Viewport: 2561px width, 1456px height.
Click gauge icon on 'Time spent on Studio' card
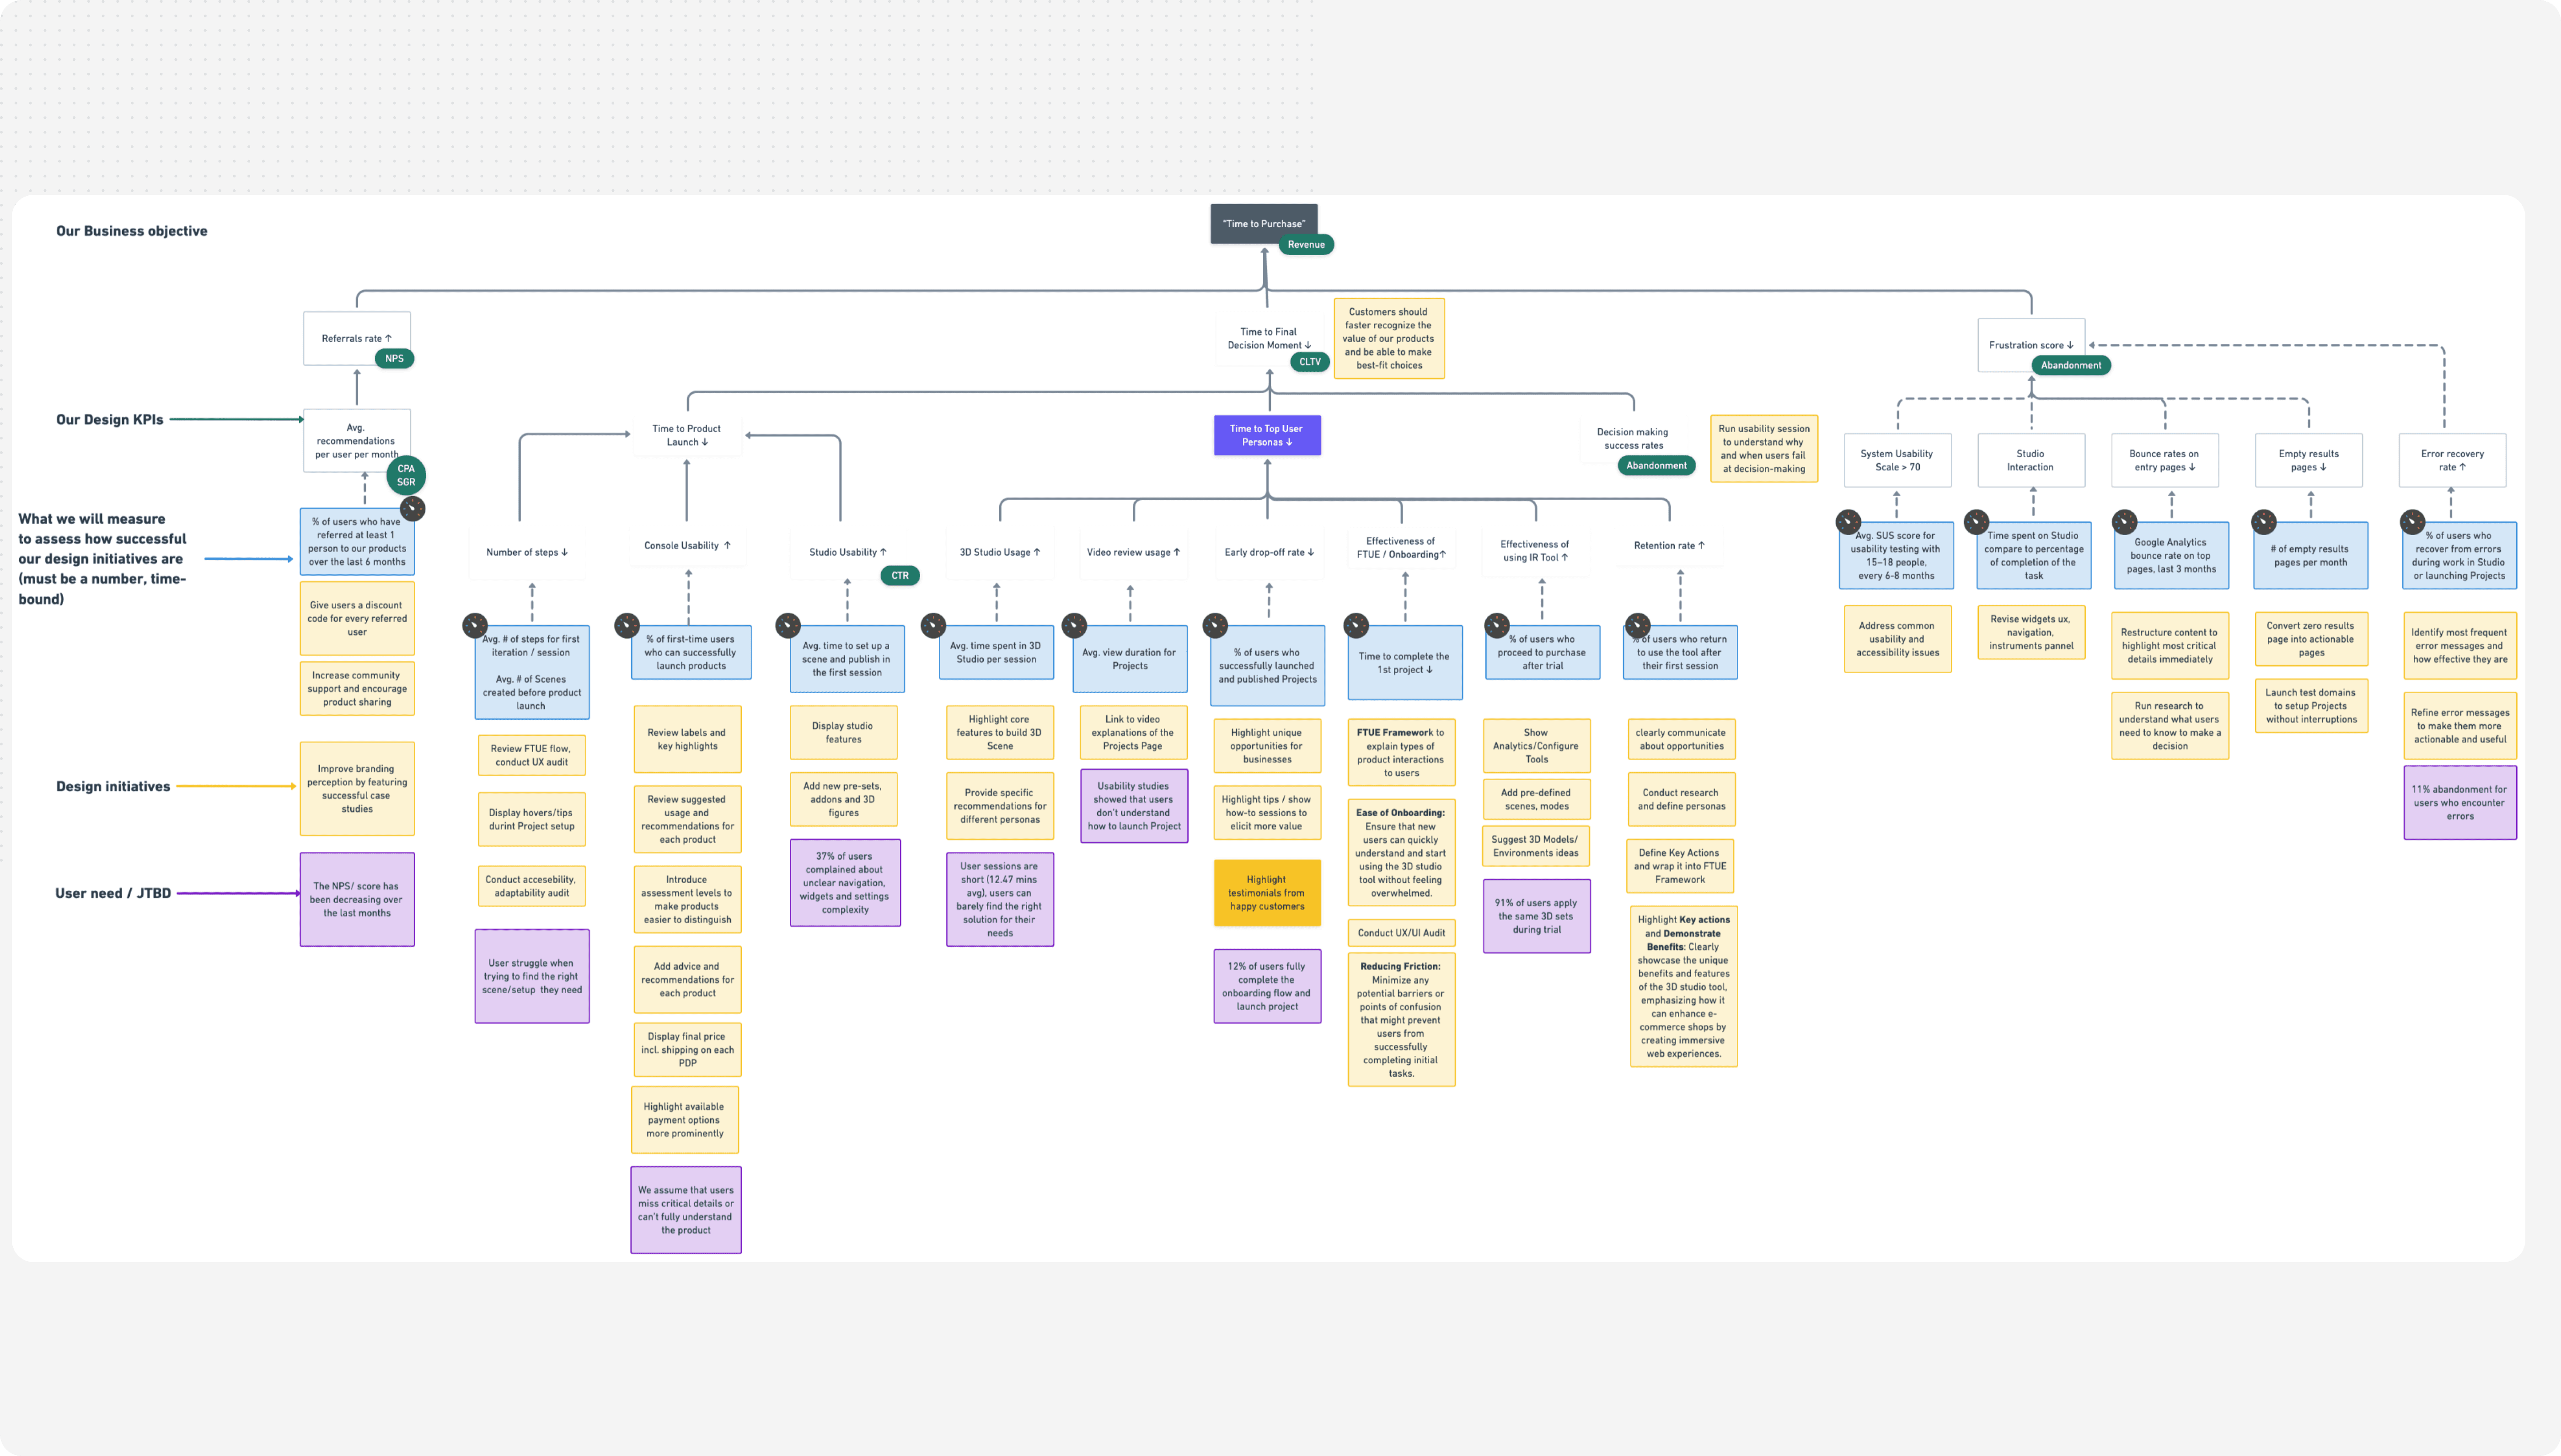1976,522
